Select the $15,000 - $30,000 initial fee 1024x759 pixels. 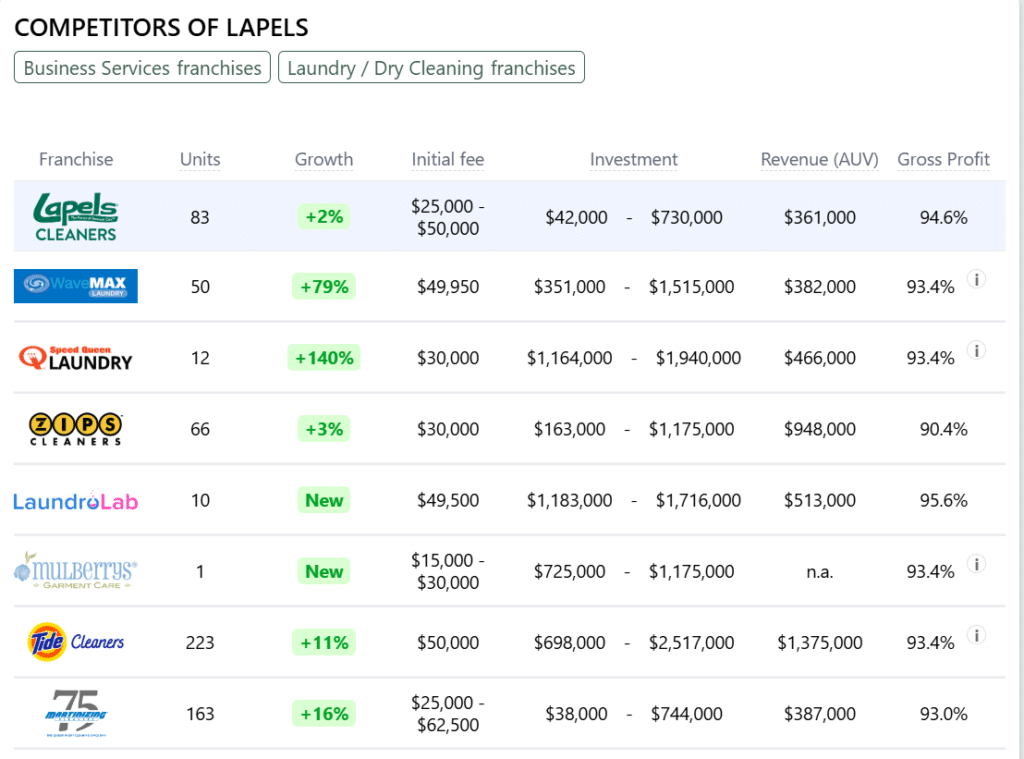448,572
